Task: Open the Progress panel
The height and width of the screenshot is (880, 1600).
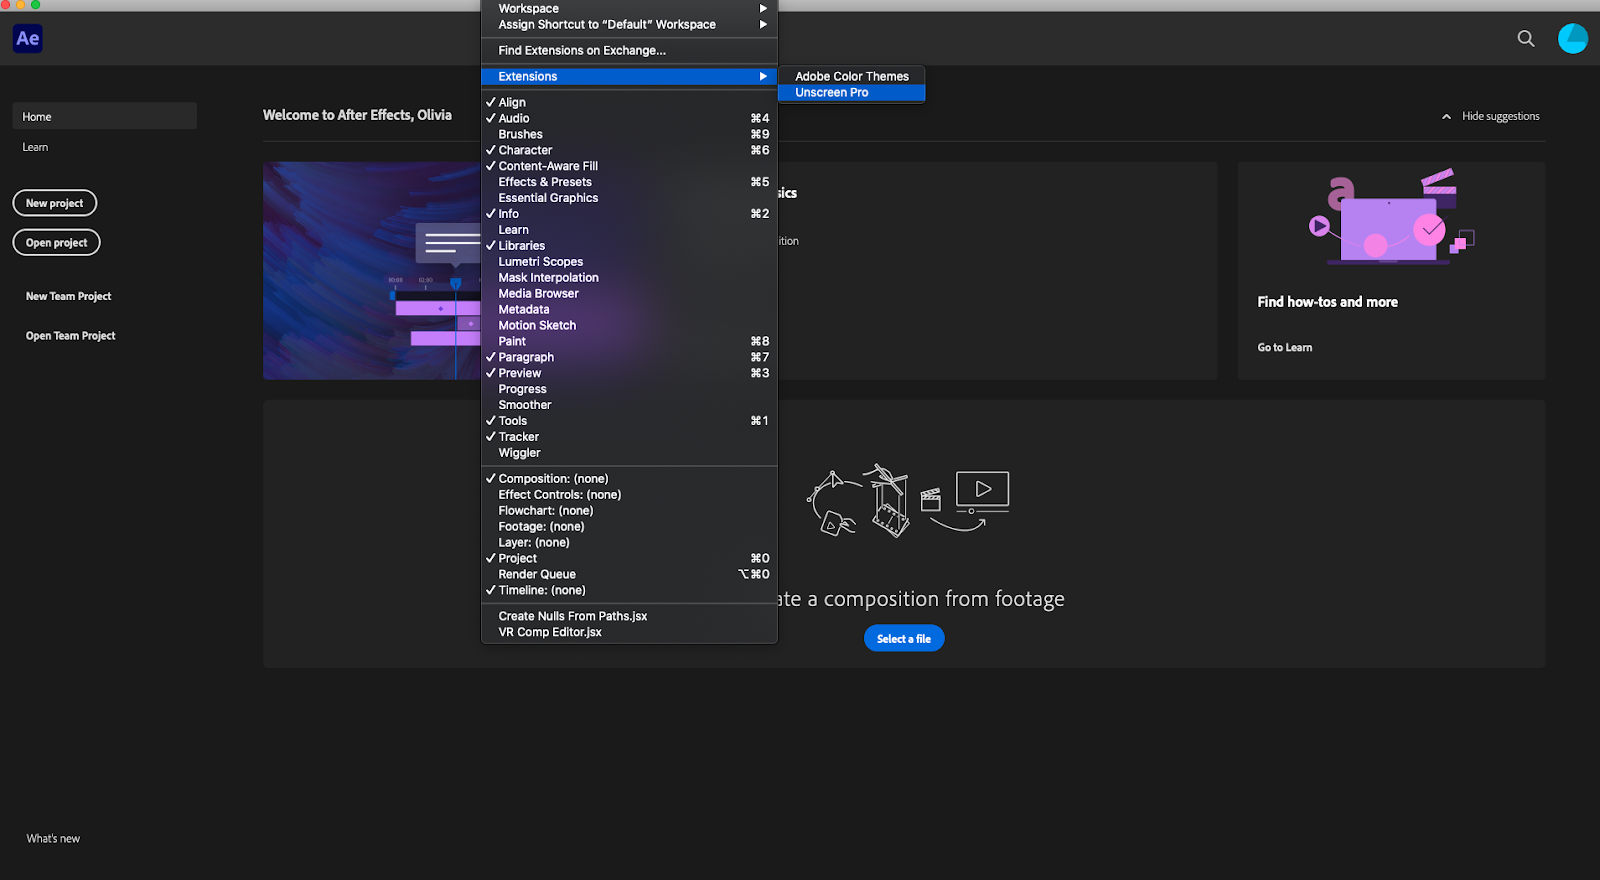Action: (629, 389)
